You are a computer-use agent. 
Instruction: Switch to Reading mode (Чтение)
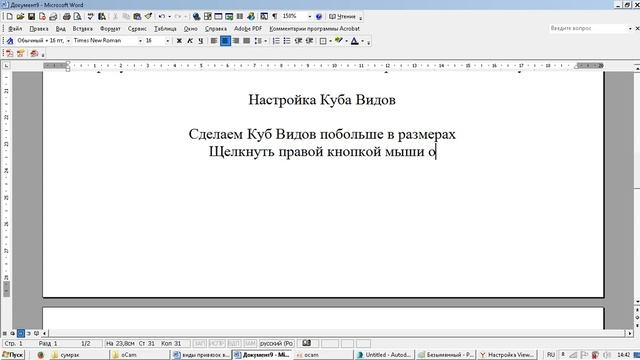click(342, 17)
